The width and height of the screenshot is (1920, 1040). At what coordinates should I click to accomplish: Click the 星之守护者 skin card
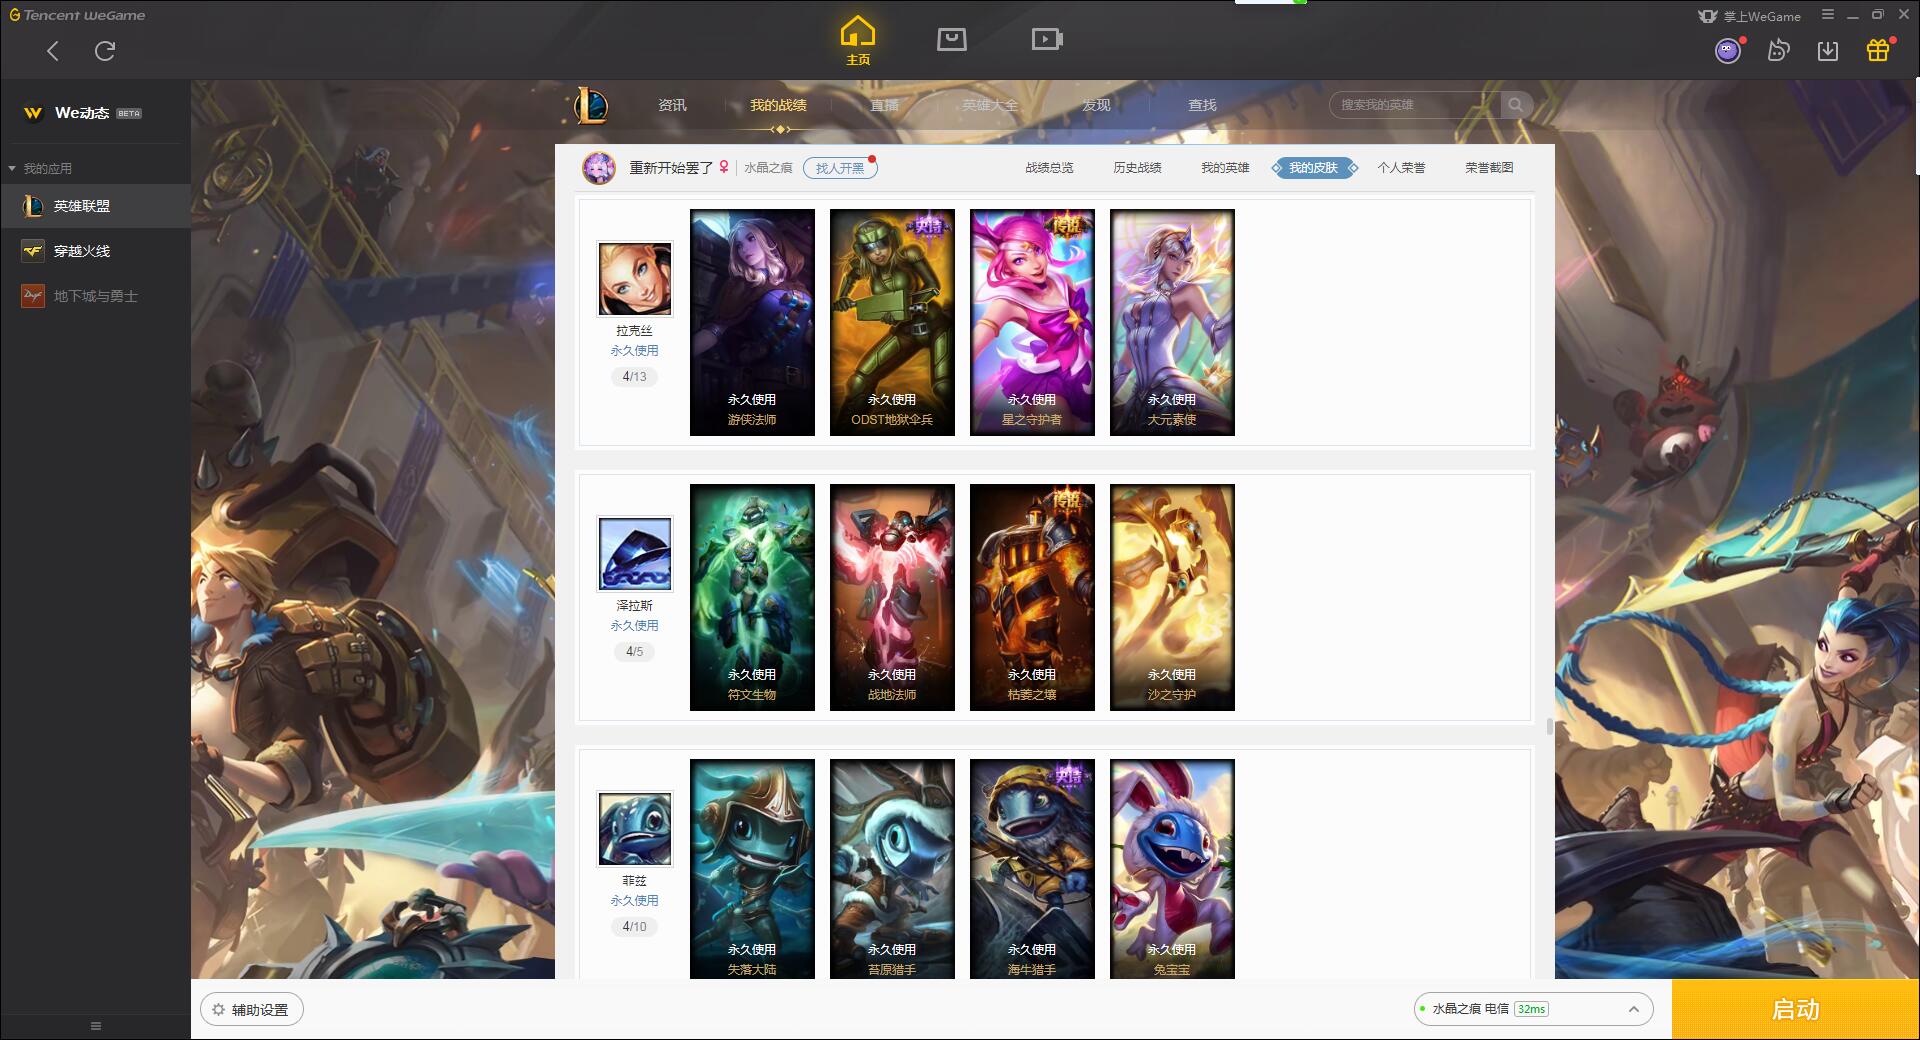pyautogui.click(x=1032, y=322)
